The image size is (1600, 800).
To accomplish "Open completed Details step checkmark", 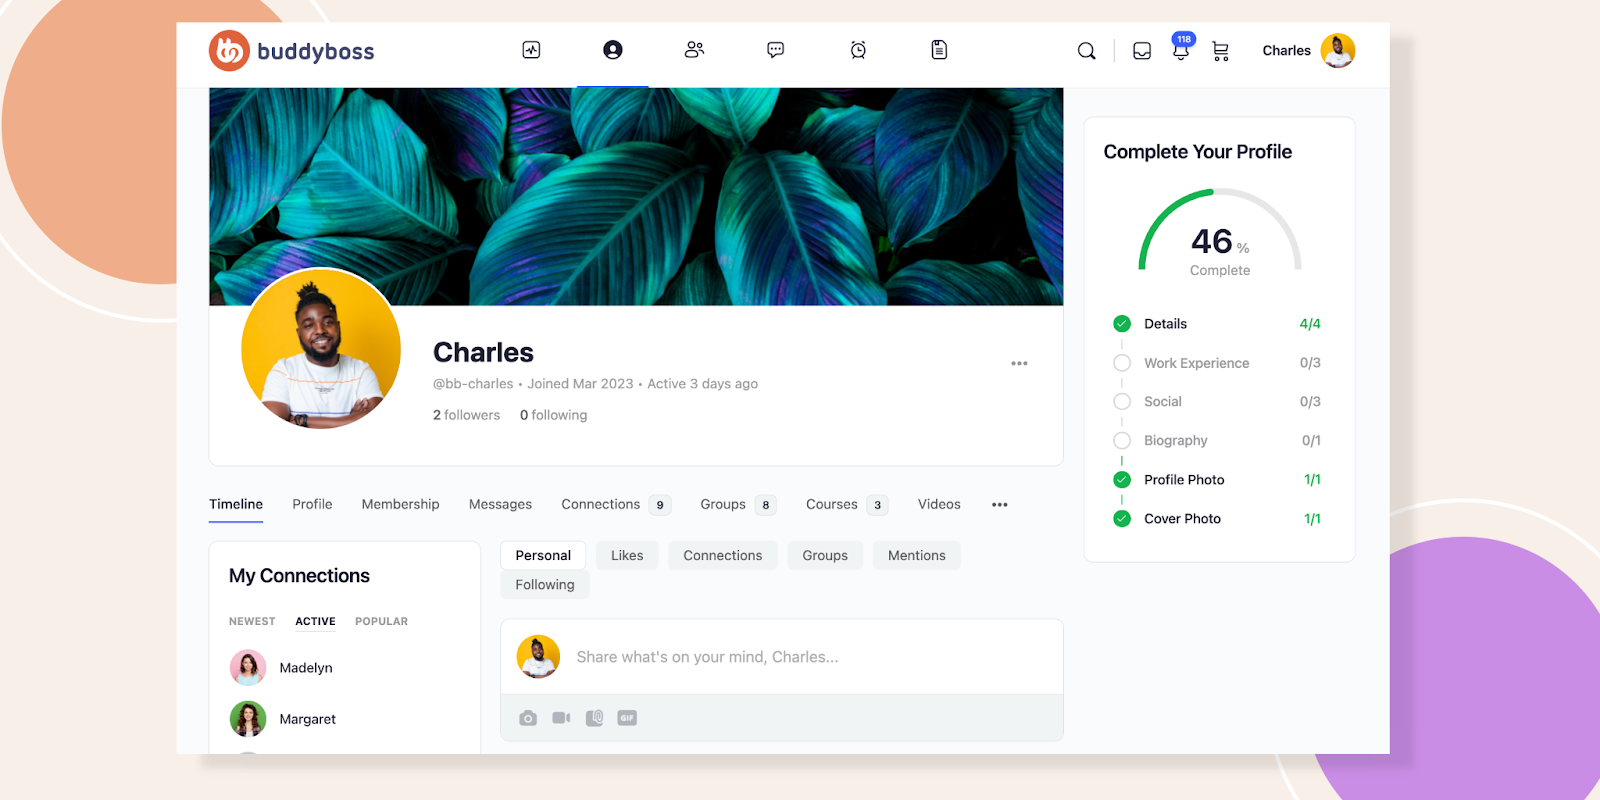I will (x=1122, y=324).
